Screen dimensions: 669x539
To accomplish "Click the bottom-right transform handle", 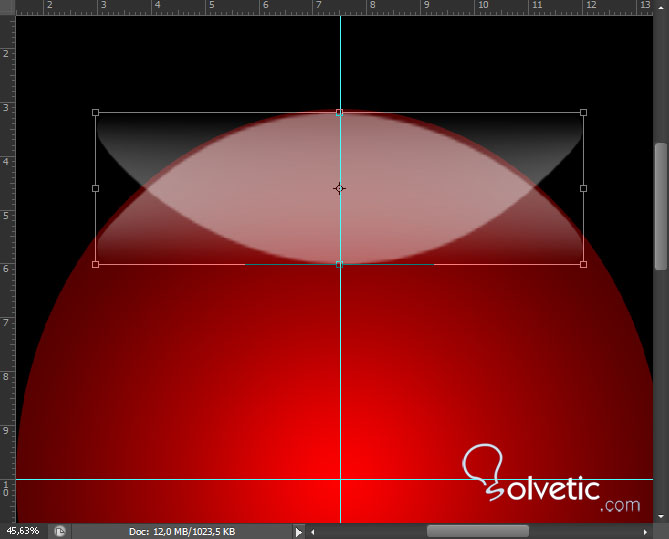I will tap(583, 265).
